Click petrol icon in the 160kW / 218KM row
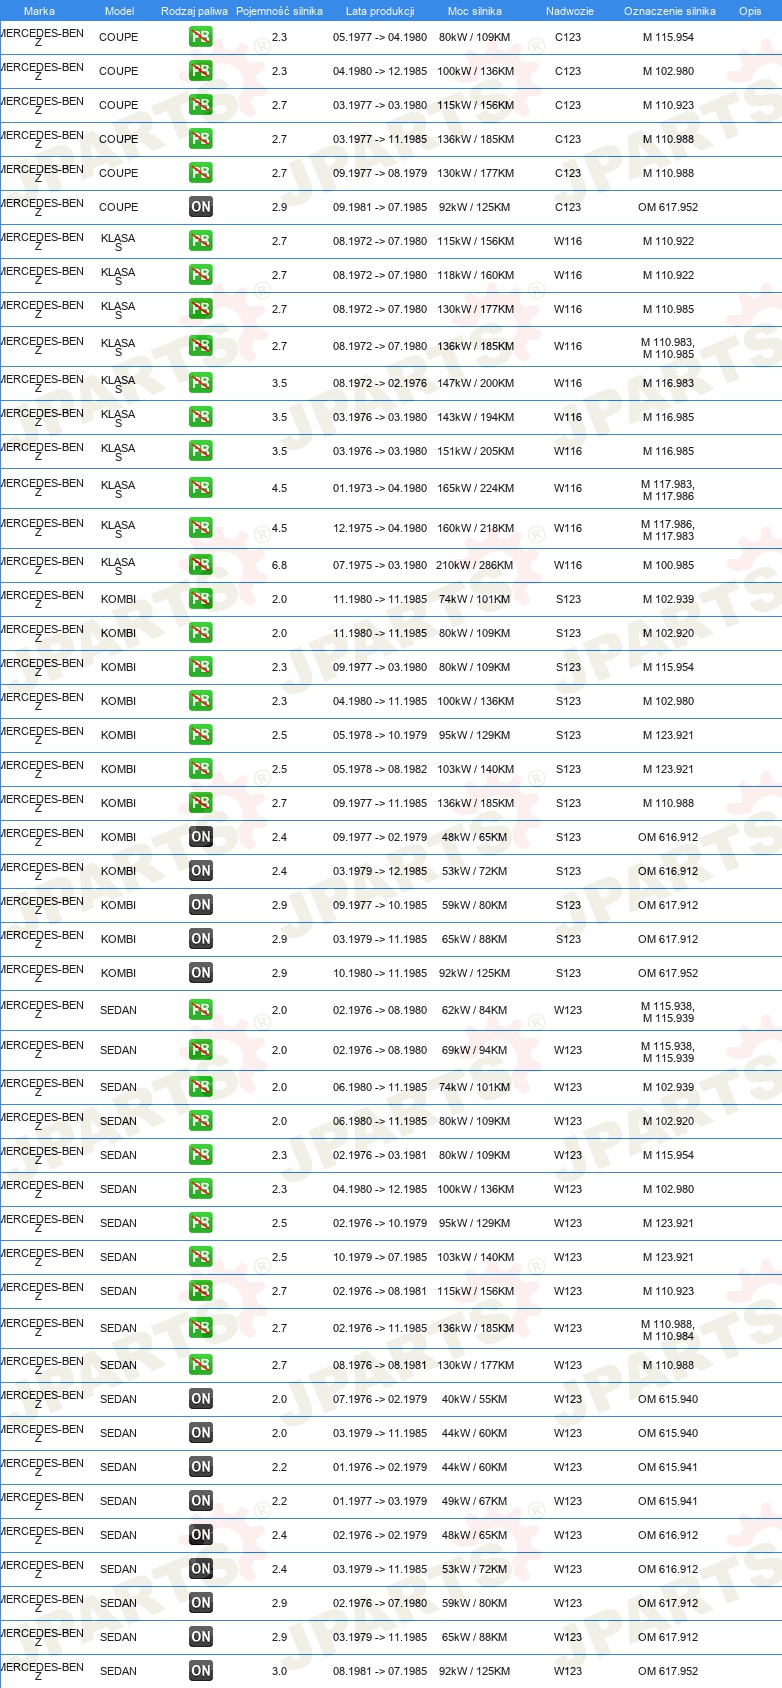Image resolution: width=782 pixels, height=1688 pixels. click(201, 528)
